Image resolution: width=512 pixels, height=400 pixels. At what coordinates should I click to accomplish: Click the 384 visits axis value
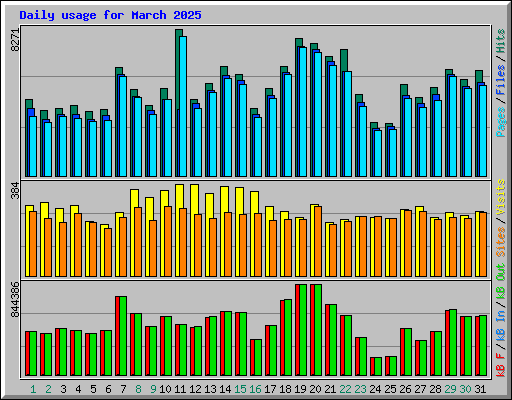coord(15,190)
